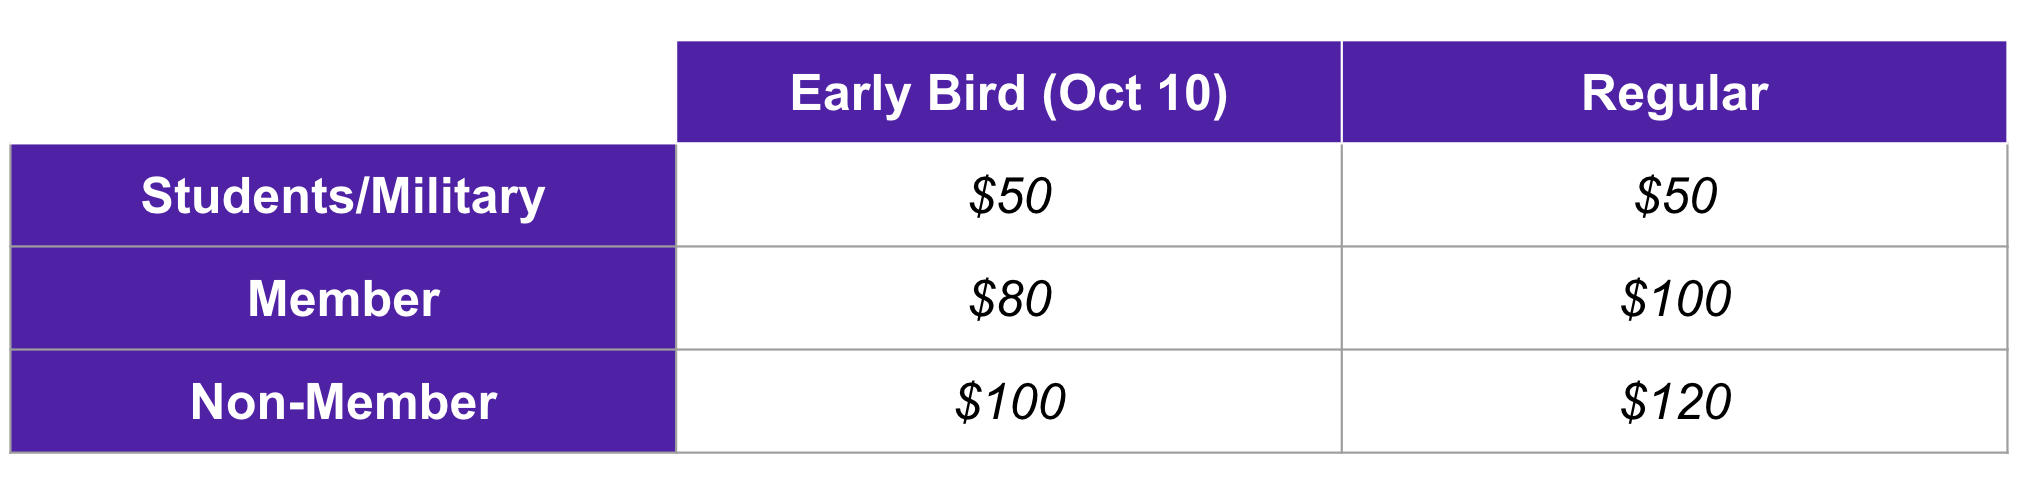Click the Students/Military row header
The width and height of the screenshot is (2022, 494).
click(343, 196)
